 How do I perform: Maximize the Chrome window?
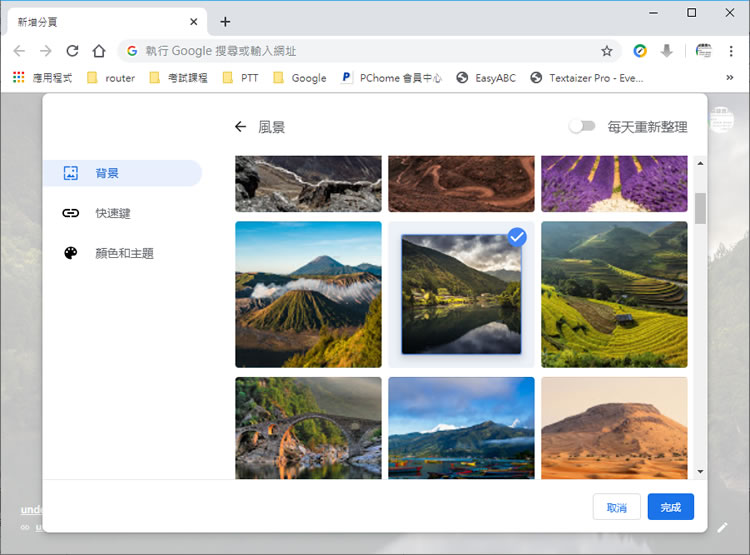pos(692,13)
